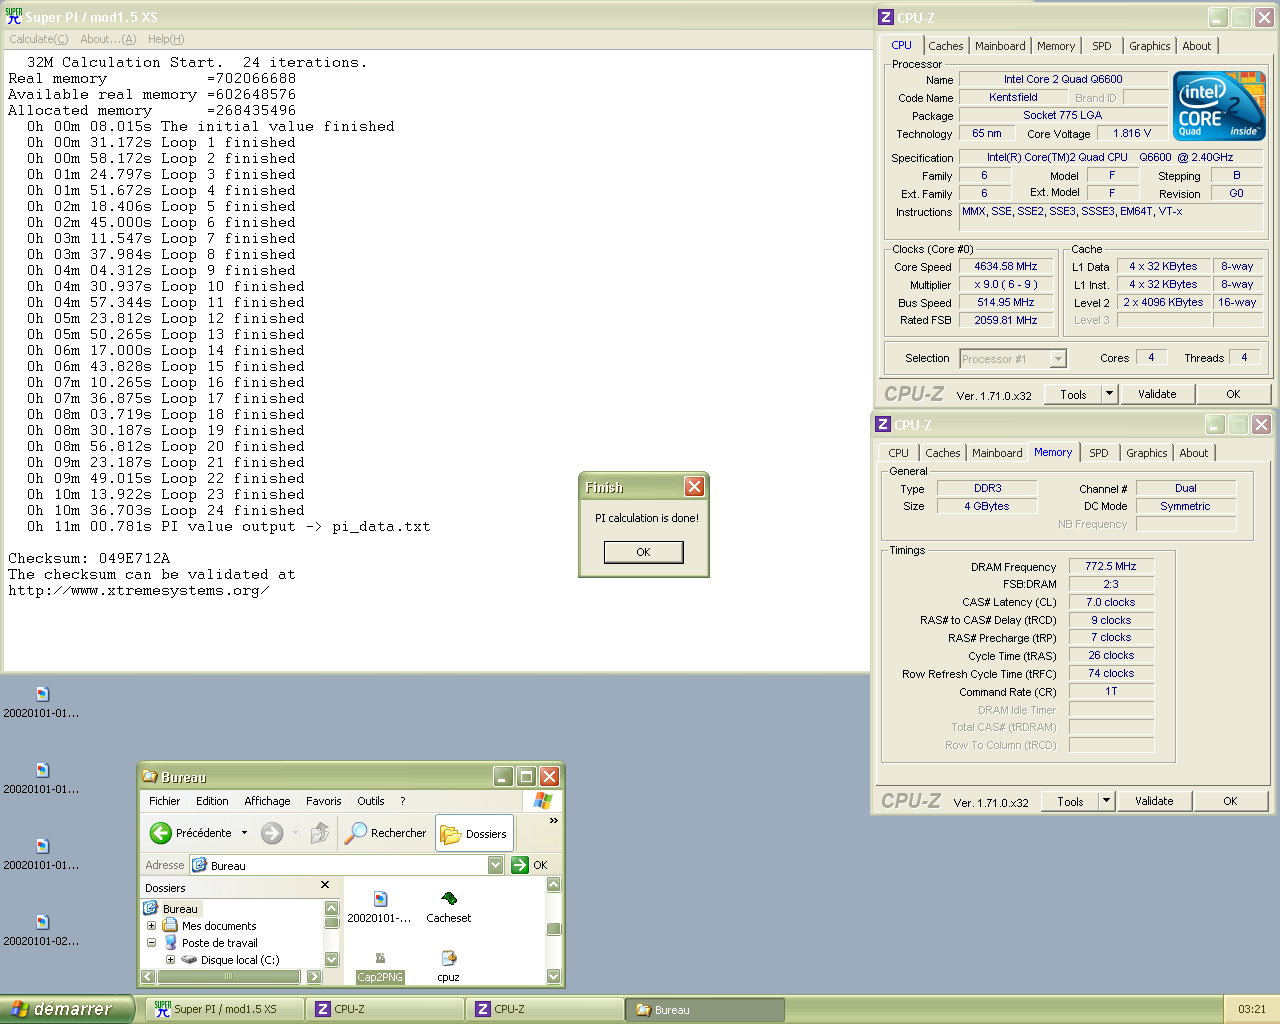Open the Fichier menu in Bureau window
Viewport: 1280px width, 1024px height.
pyautogui.click(x=164, y=801)
